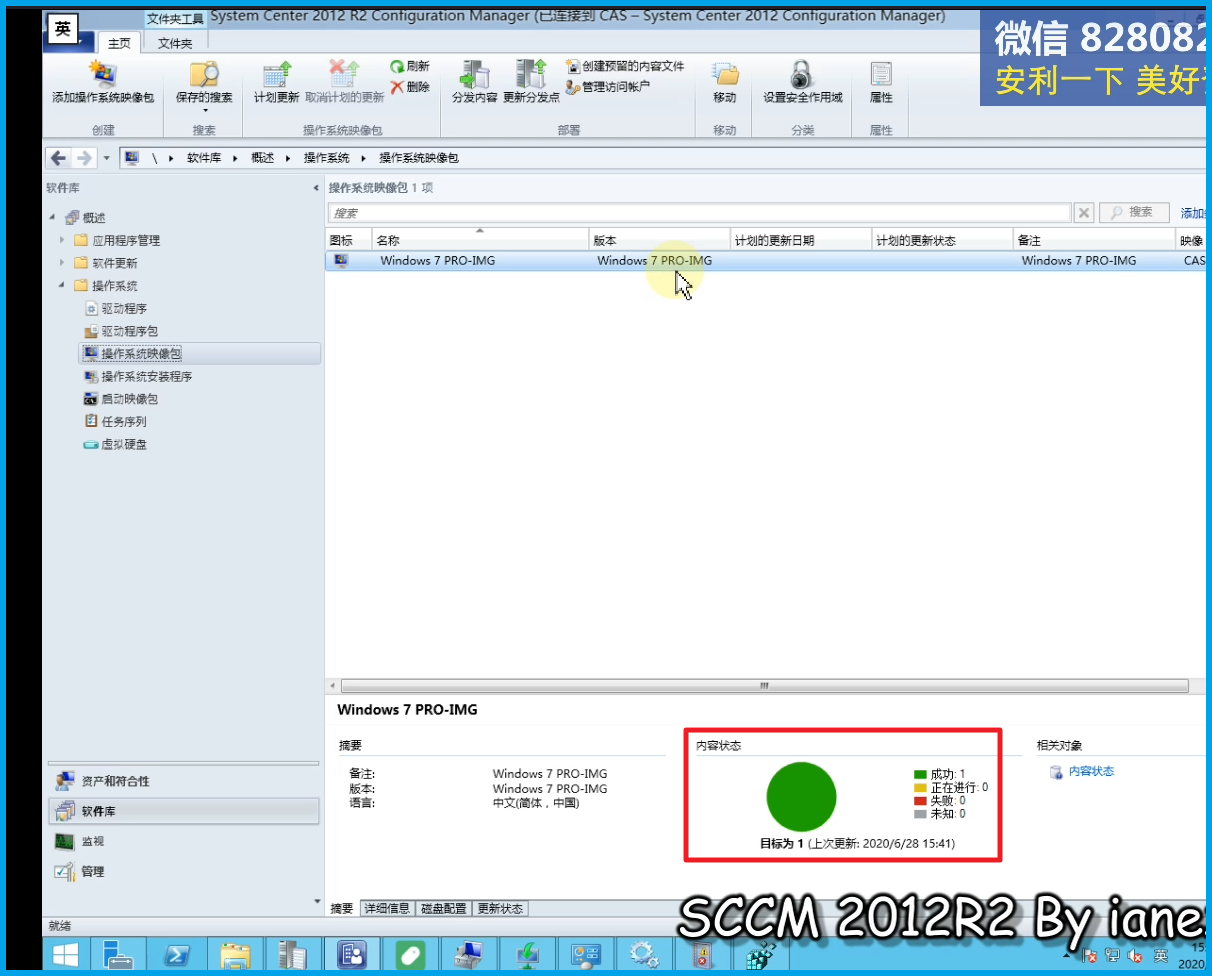
Task: Switch to the 更新状态 bottom tab
Action: pos(500,909)
